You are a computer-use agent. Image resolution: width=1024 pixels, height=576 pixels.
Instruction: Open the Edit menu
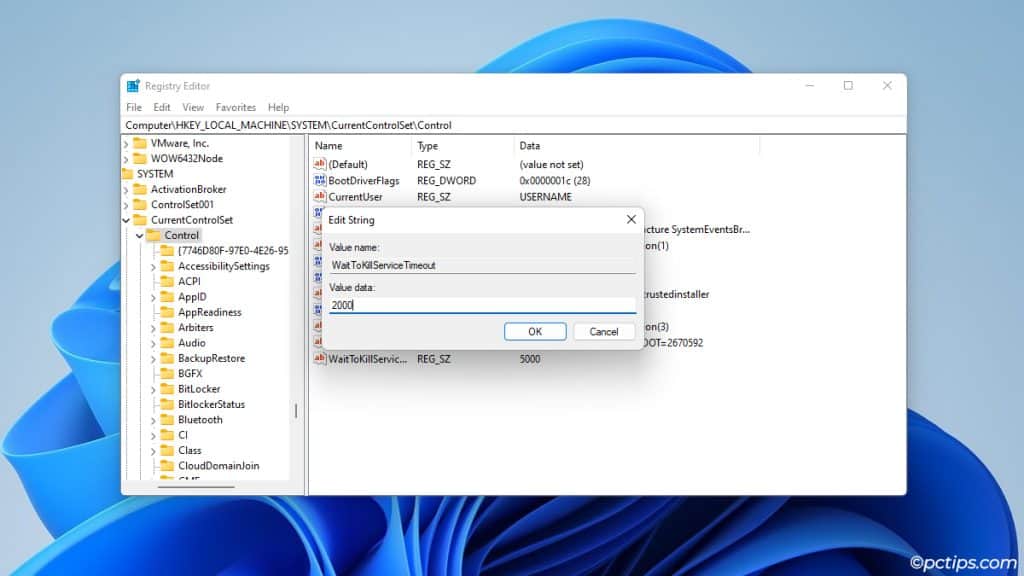tap(162, 107)
